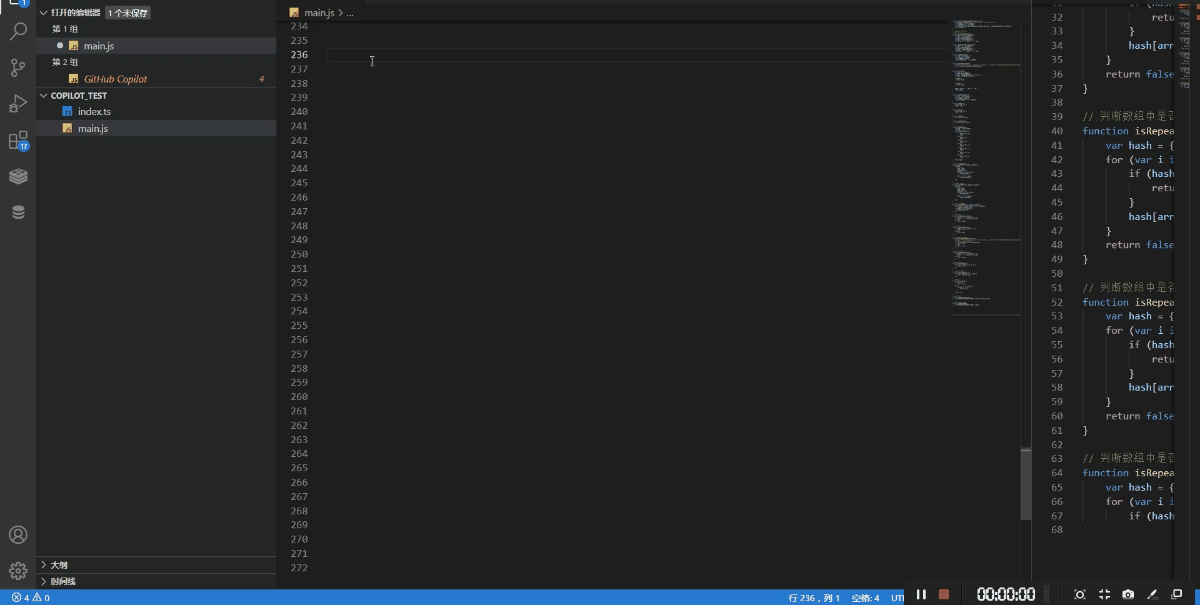Open the Search view icon

pyautogui.click(x=18, y=32)
